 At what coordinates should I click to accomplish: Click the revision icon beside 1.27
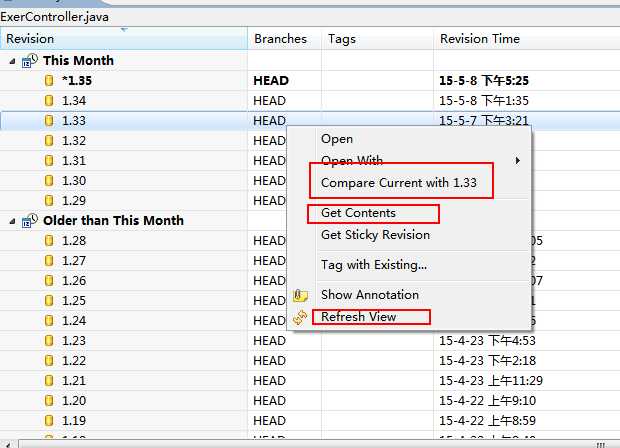(x=49, y=261)
